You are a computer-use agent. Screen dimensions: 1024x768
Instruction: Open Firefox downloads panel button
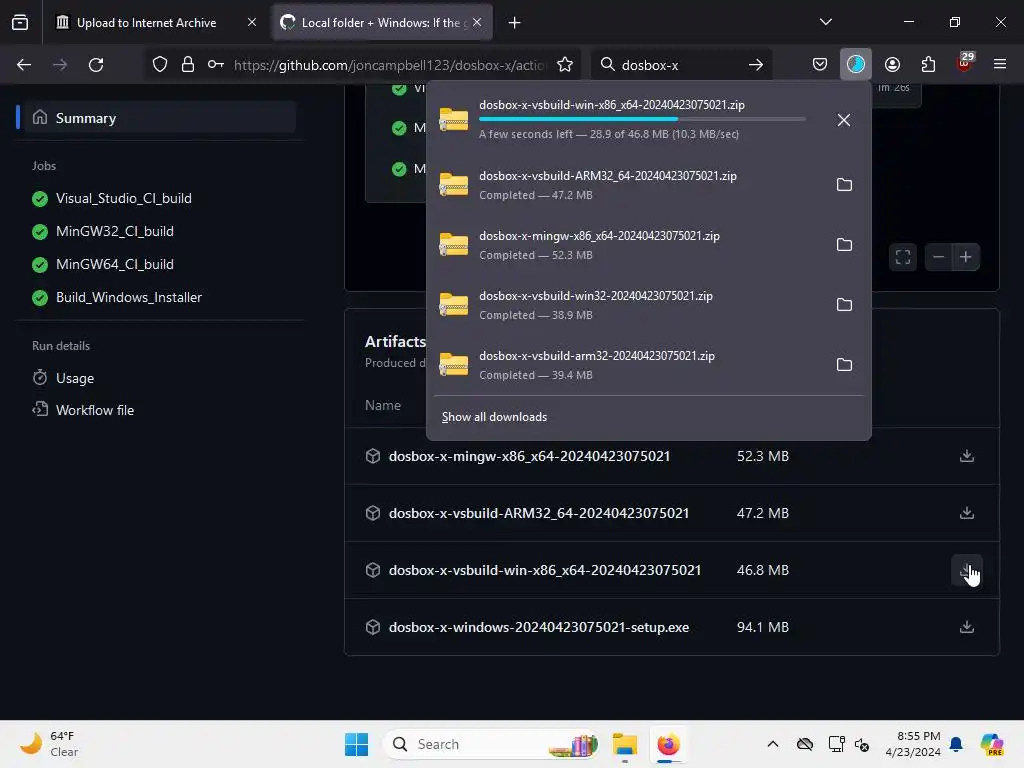(856, 65)
